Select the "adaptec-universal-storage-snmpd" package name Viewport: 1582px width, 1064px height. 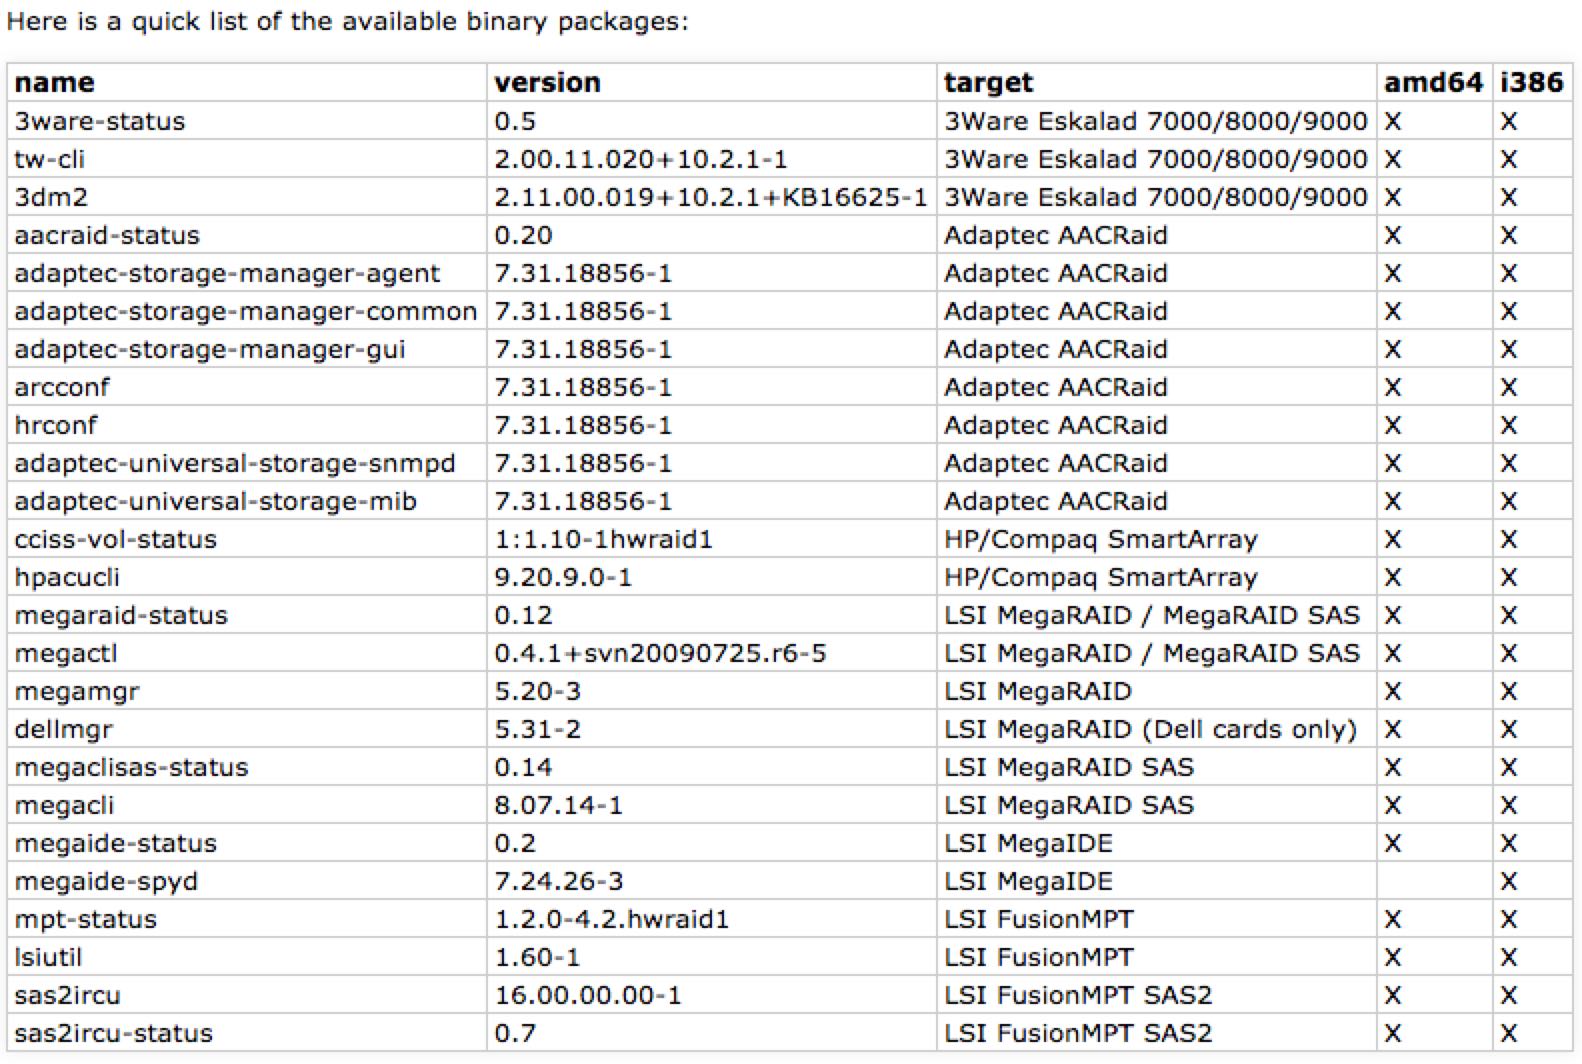[x=235, y=463]
